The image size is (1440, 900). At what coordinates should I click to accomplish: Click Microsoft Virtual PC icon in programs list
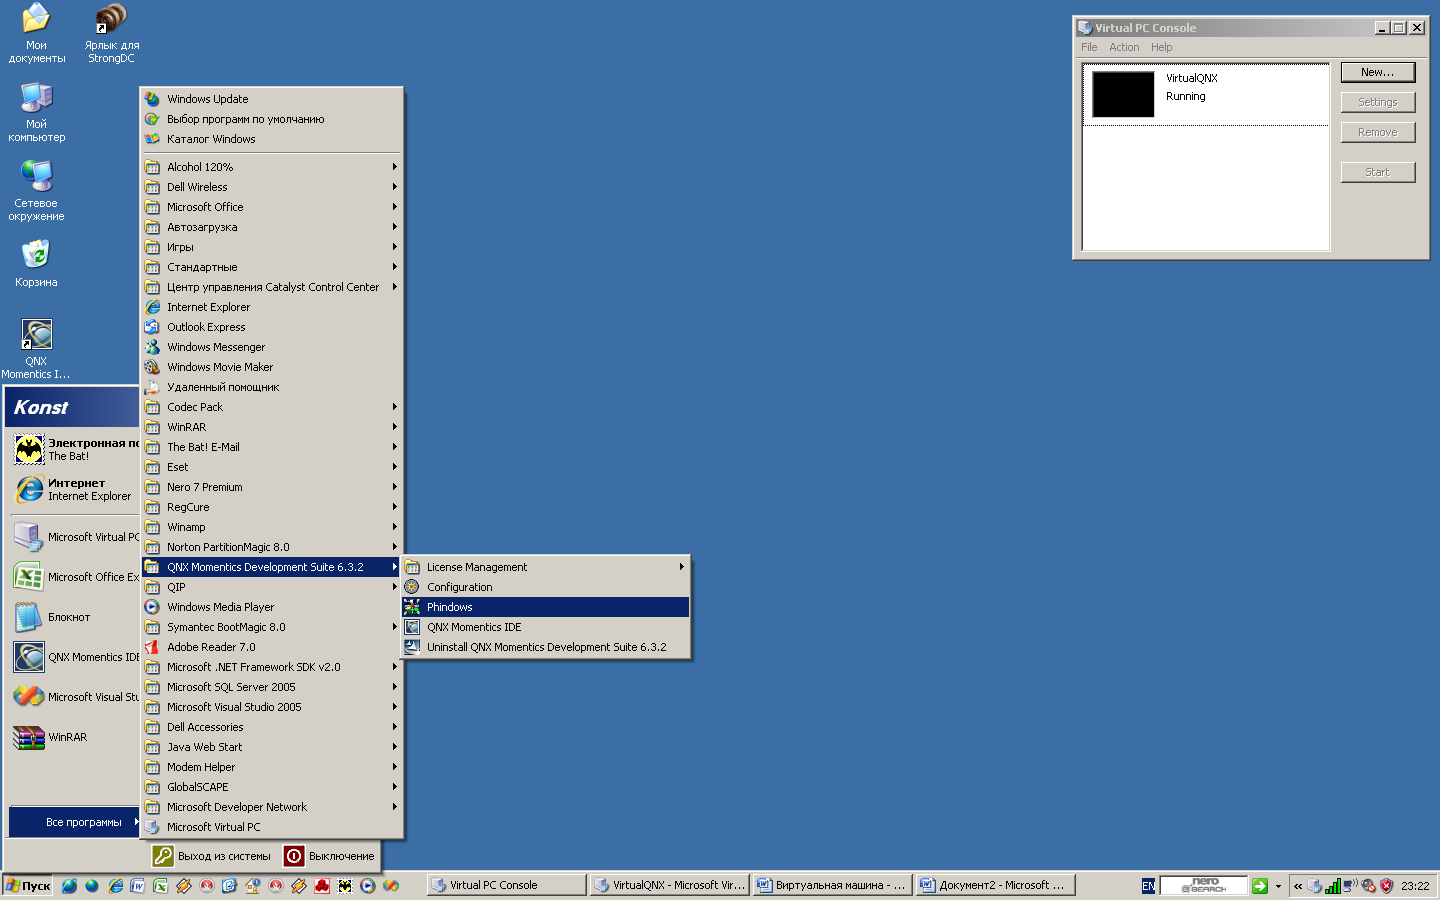[x=152, y=827]
